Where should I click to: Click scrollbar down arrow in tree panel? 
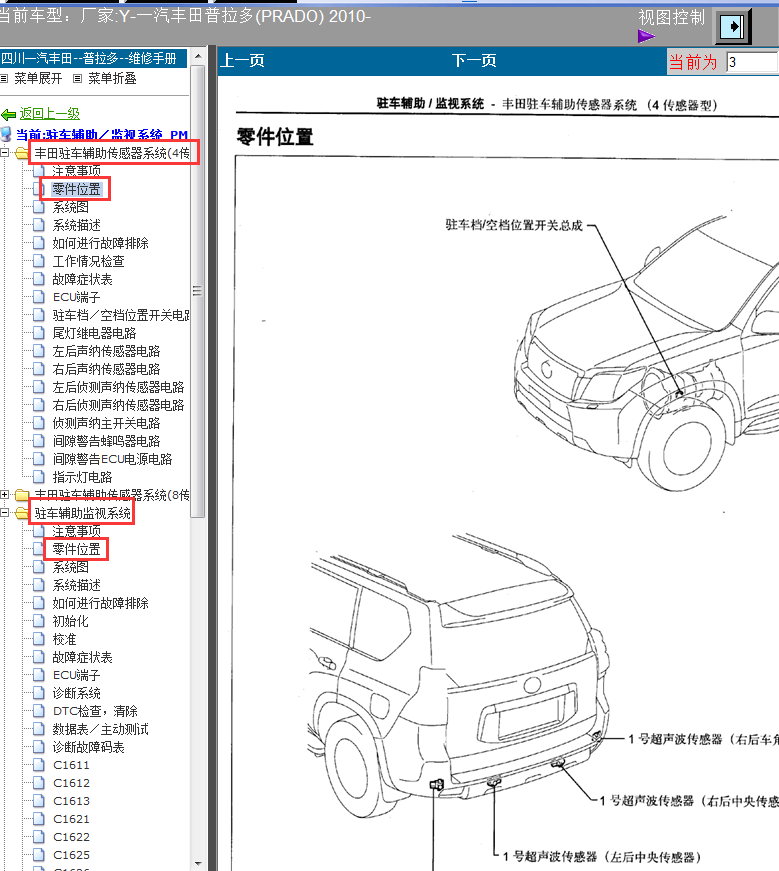(197, 864)
